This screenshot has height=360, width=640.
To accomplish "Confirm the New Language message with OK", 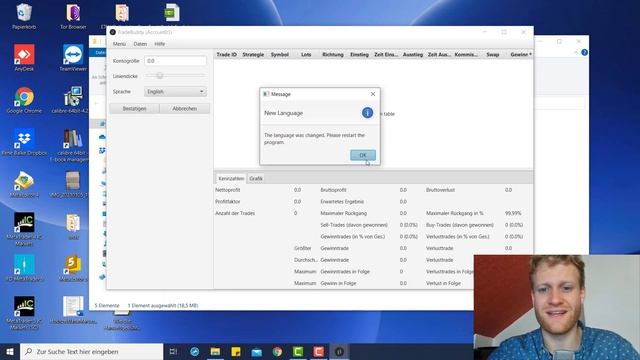I will (x=363, y=155).
